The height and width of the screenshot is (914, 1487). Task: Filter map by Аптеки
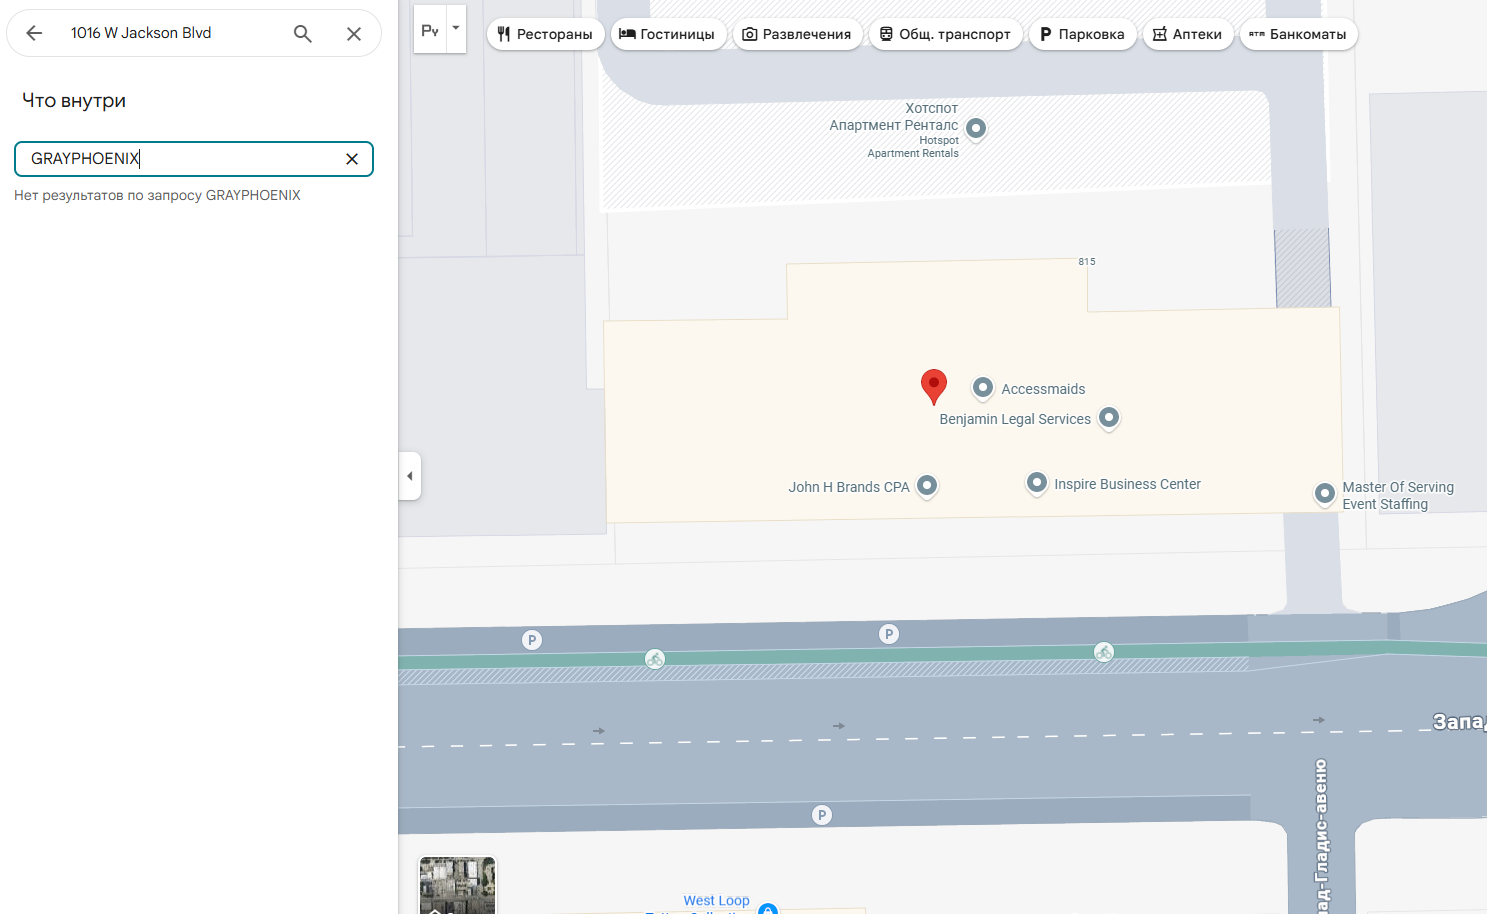pyautogui.click(x=1187, y=34)
